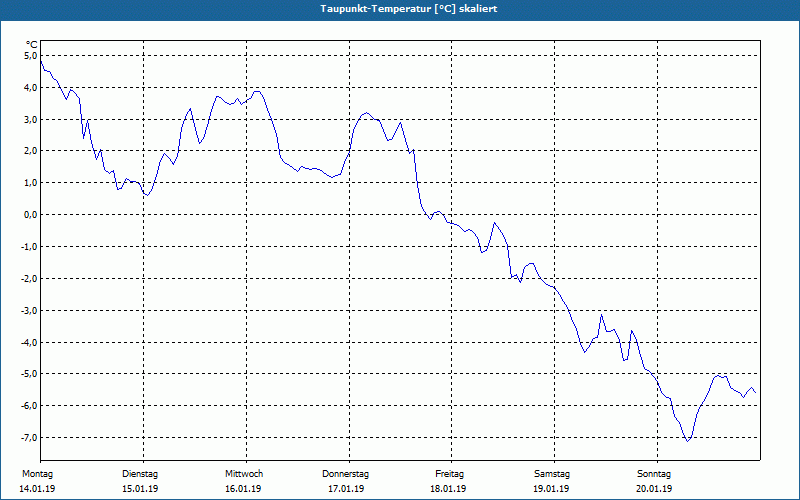Click the 5,0 y-axis value
Image resolution: width=800 pixels, height=500 pixels.
(x=31, y=55)
